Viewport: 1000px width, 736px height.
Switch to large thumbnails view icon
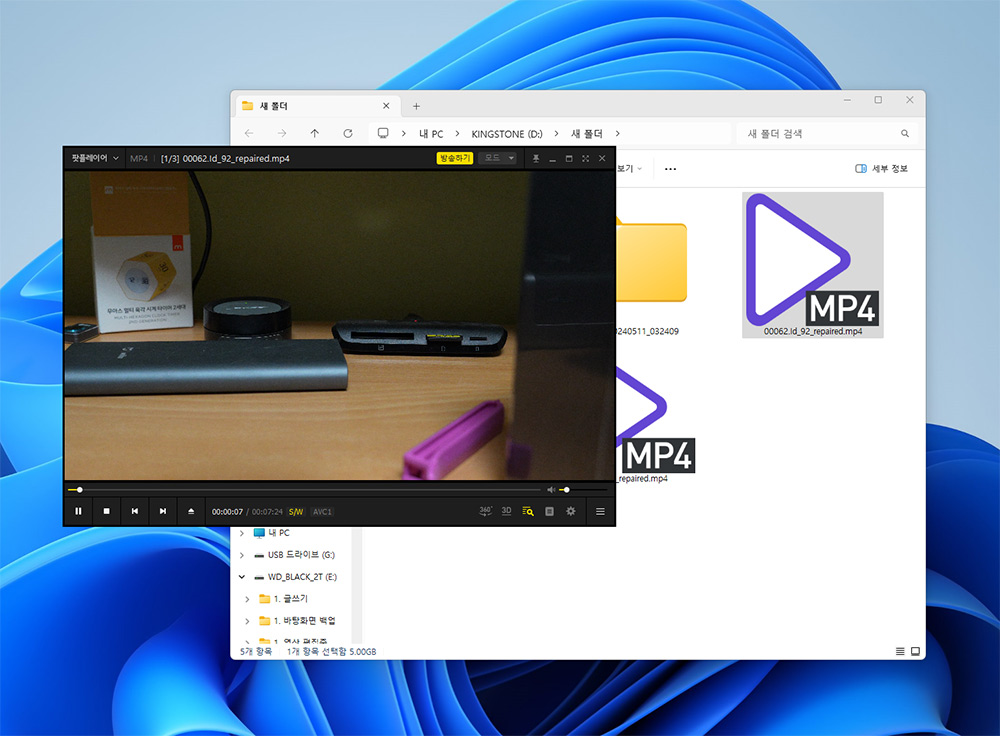(915, 651)
